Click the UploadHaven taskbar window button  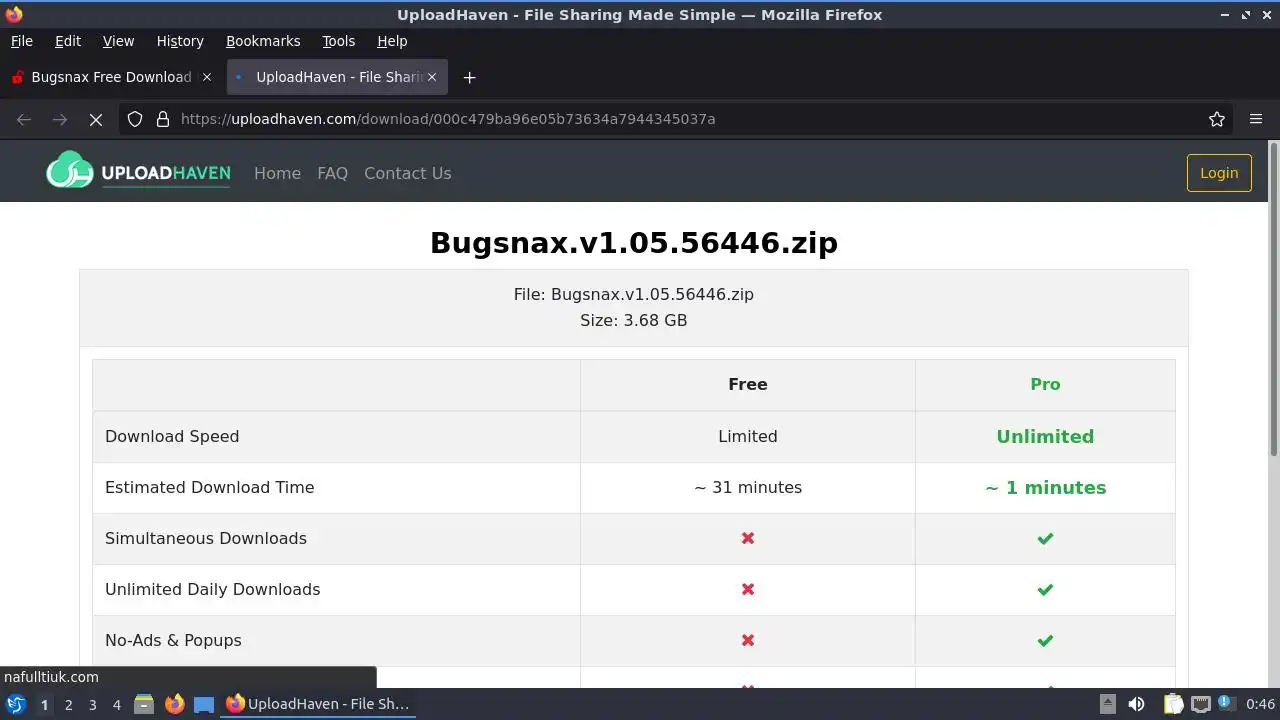(x=318, y=704)
